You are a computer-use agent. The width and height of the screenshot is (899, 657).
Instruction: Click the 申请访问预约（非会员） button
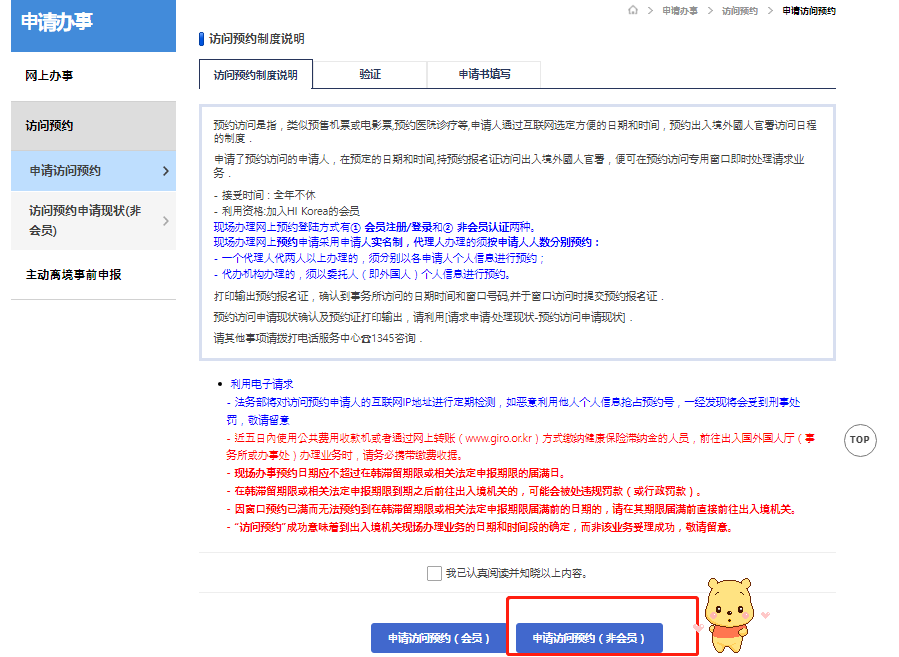[588, 638]
